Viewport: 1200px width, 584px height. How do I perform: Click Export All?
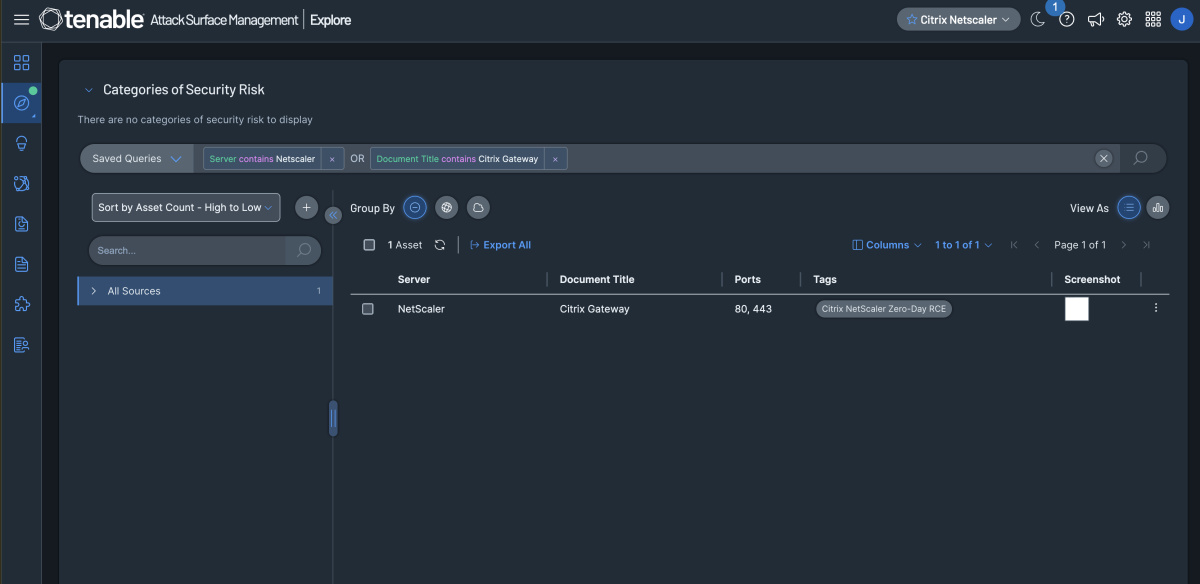tap(500, 245)
